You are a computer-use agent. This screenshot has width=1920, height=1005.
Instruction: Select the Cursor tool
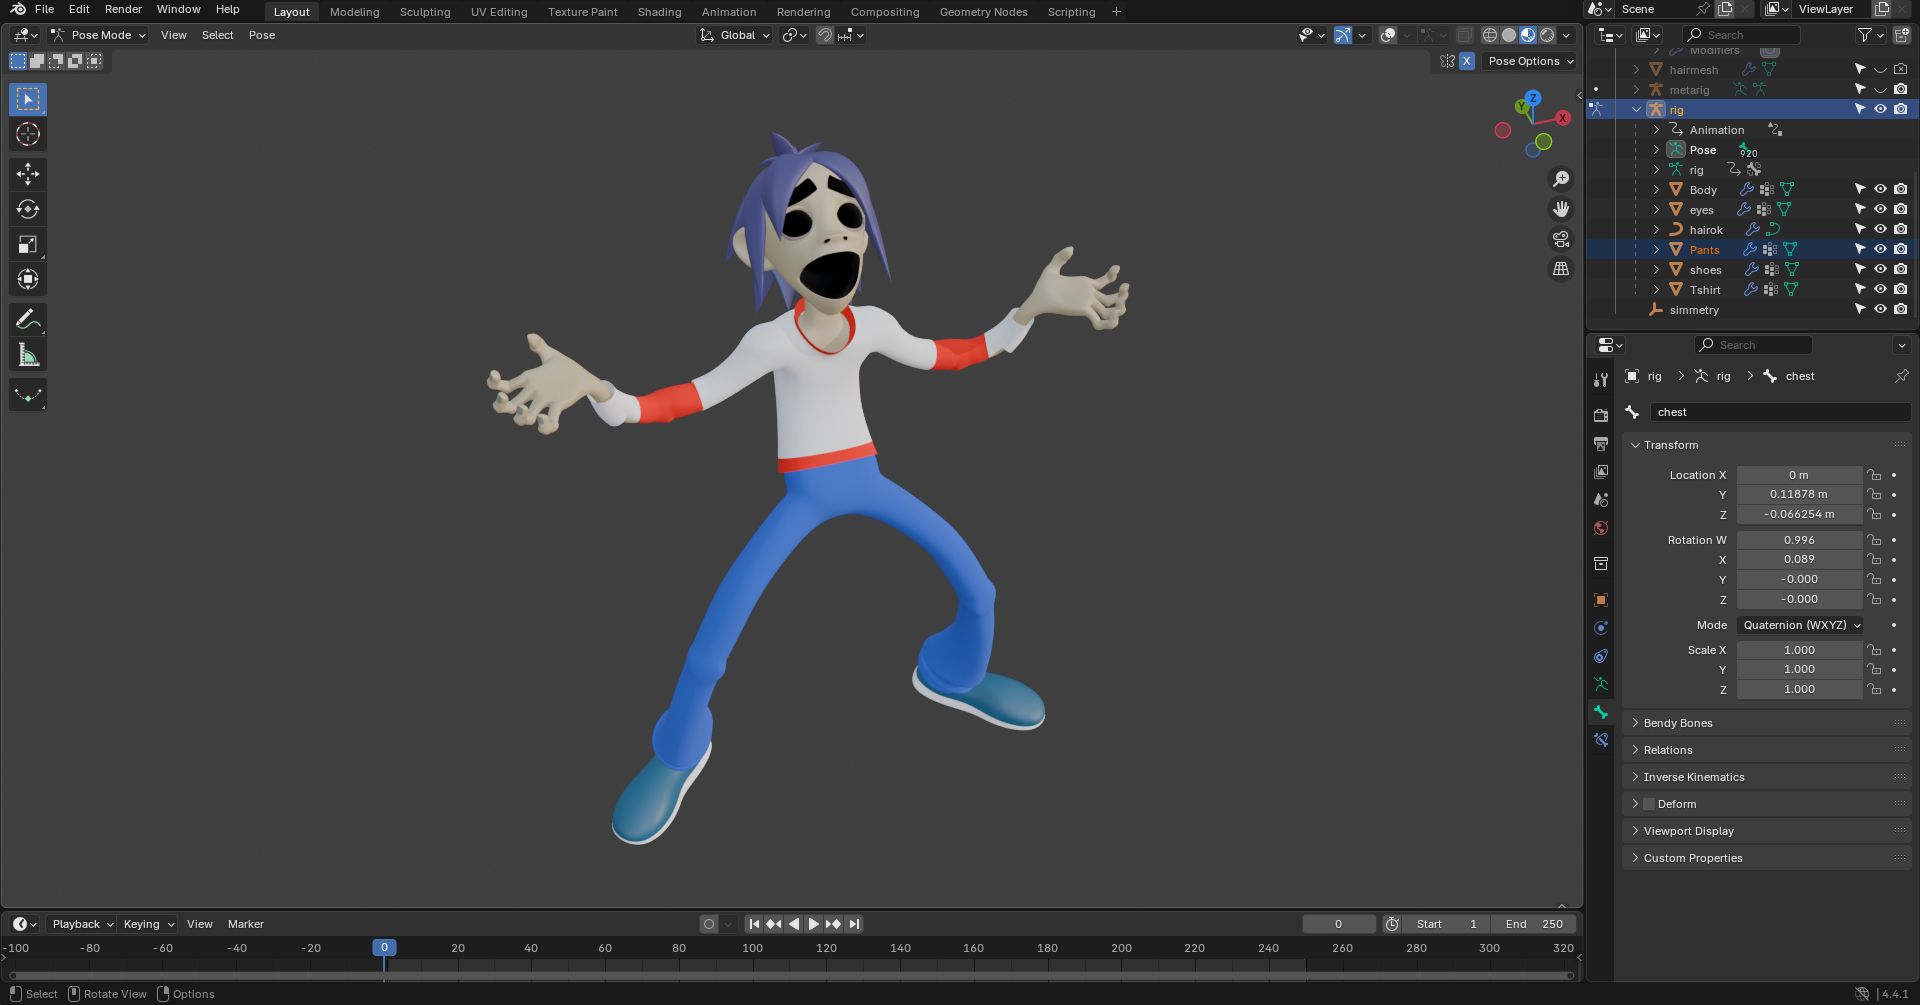click(x=28, y=135)
